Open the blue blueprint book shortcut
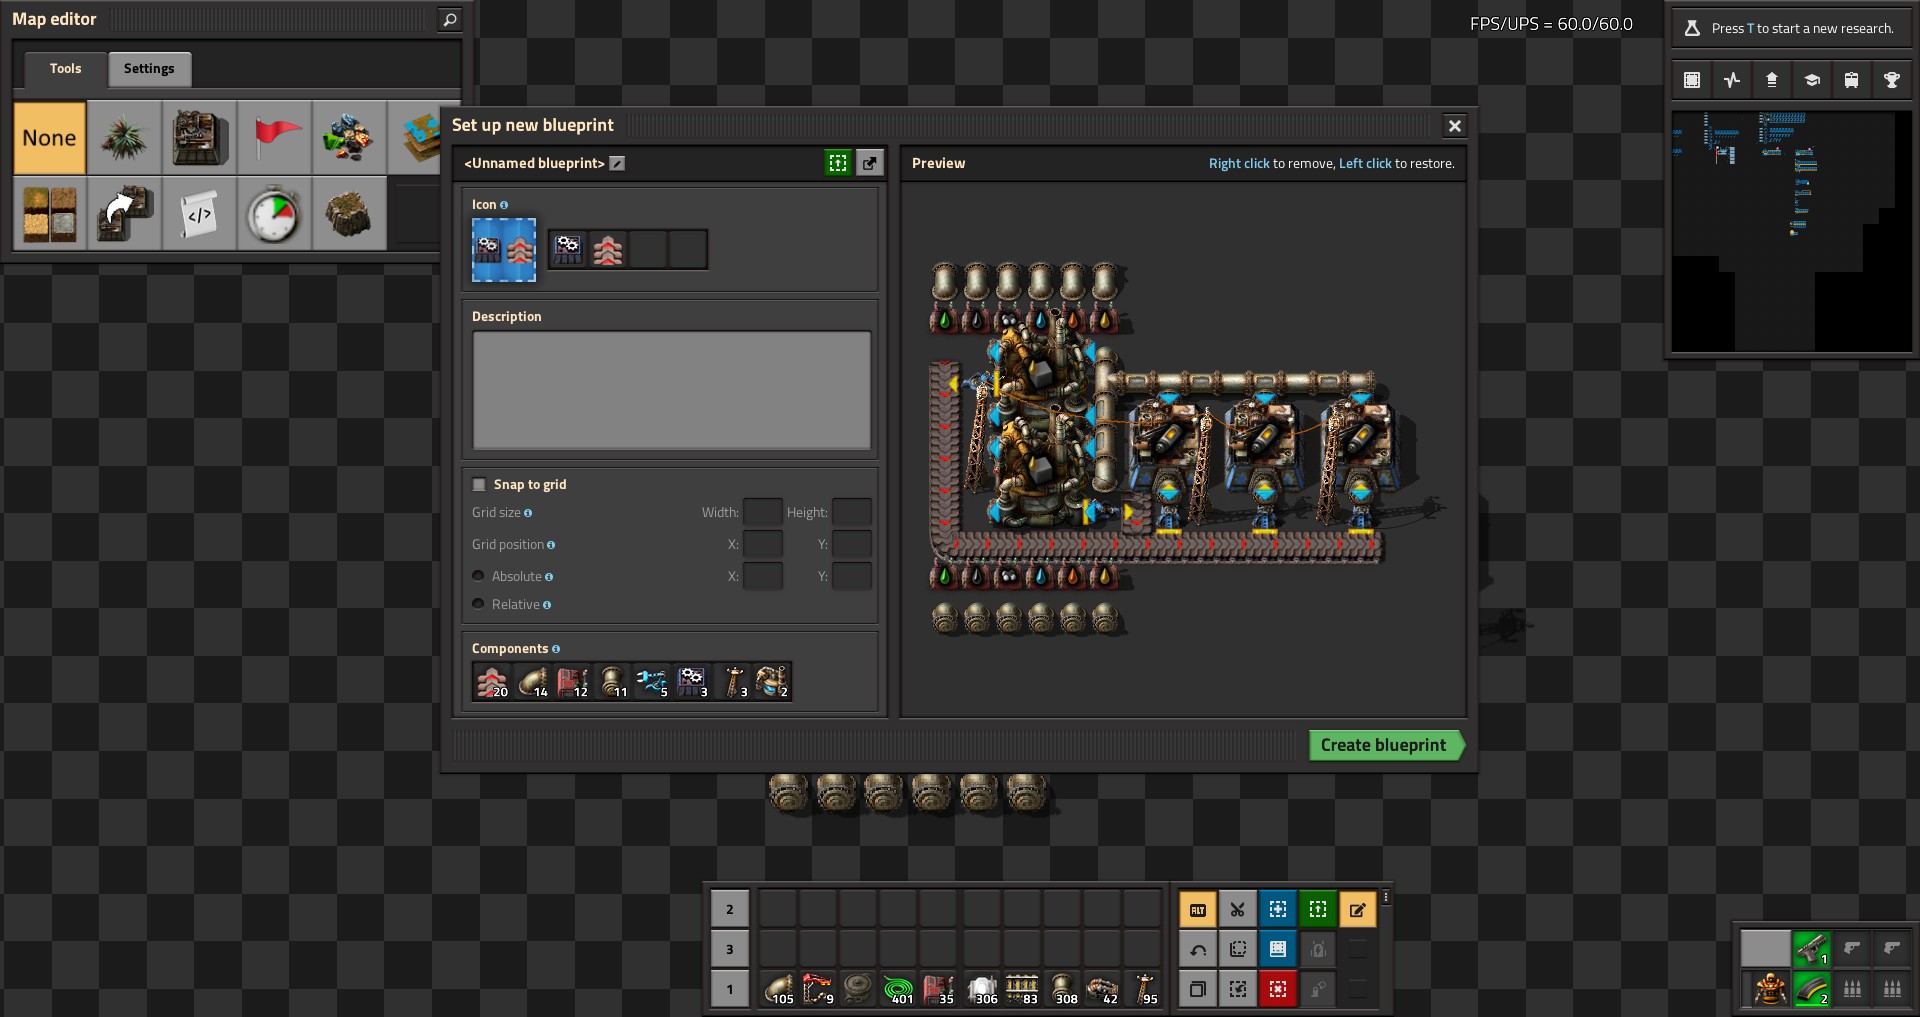The width and height of the screenshot is (1920, 1017). [1278, 949]
